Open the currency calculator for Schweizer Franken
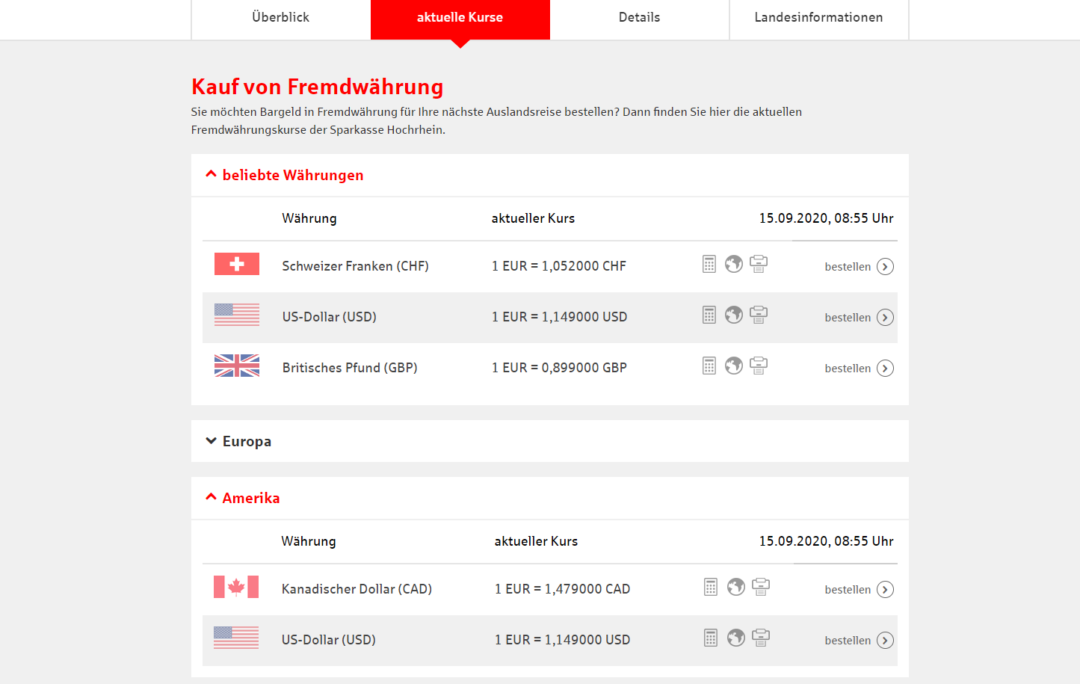 [709, 264]
